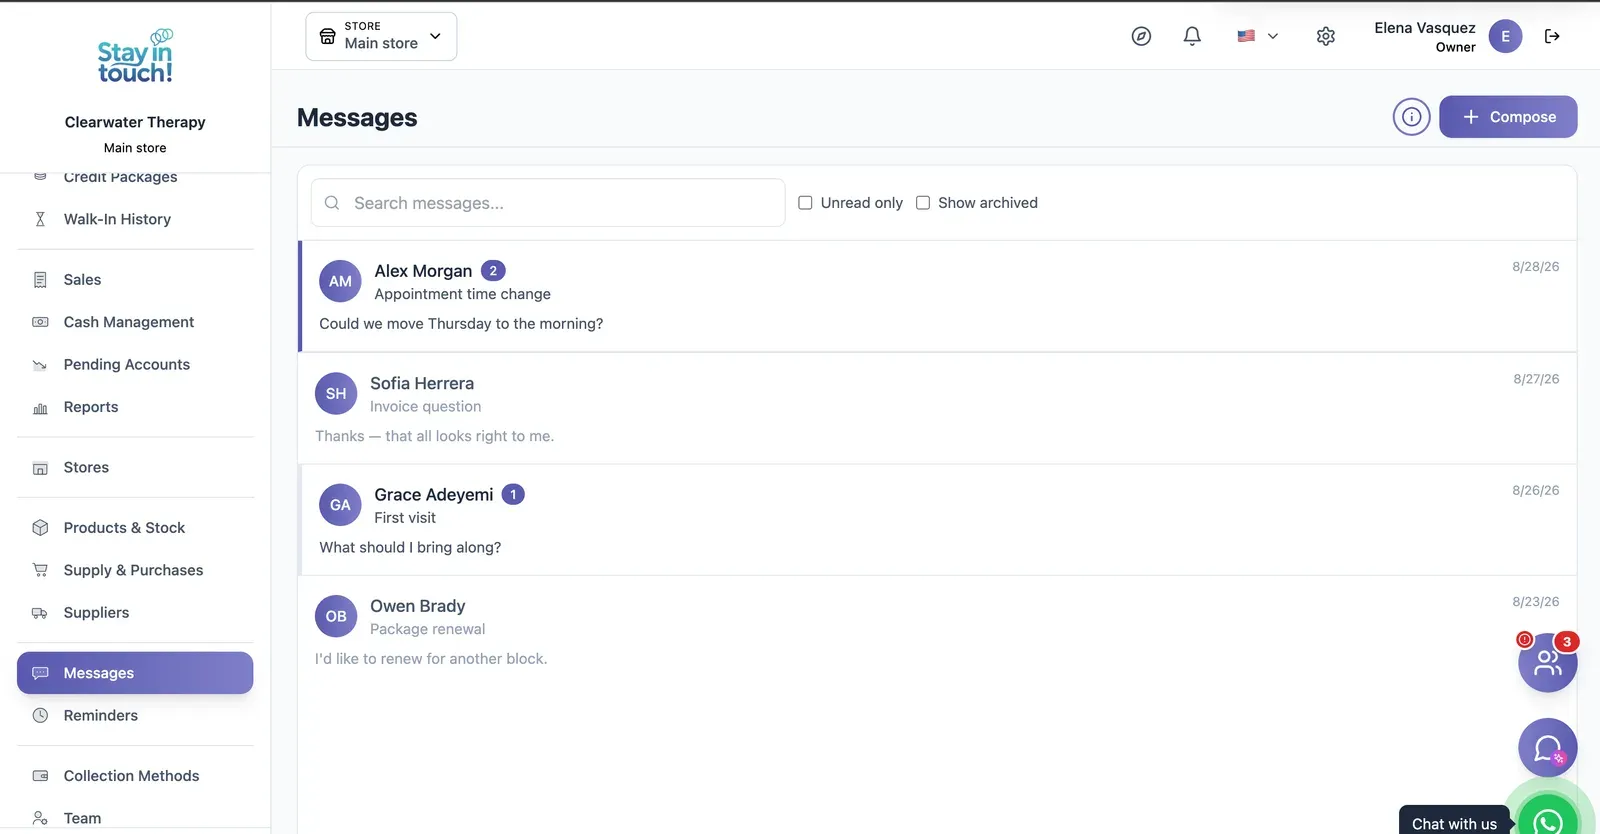
Task: Open the Main store selector dropdown
Action: pyautogui.click(x=381, y=36)
